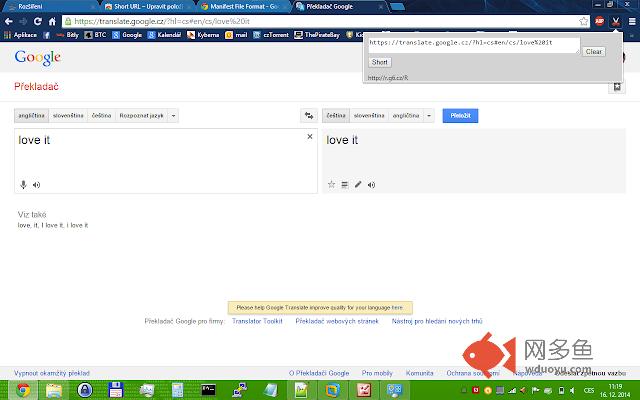Star the translation to save it
The image size is (640, 400).
tap(331, 184)
